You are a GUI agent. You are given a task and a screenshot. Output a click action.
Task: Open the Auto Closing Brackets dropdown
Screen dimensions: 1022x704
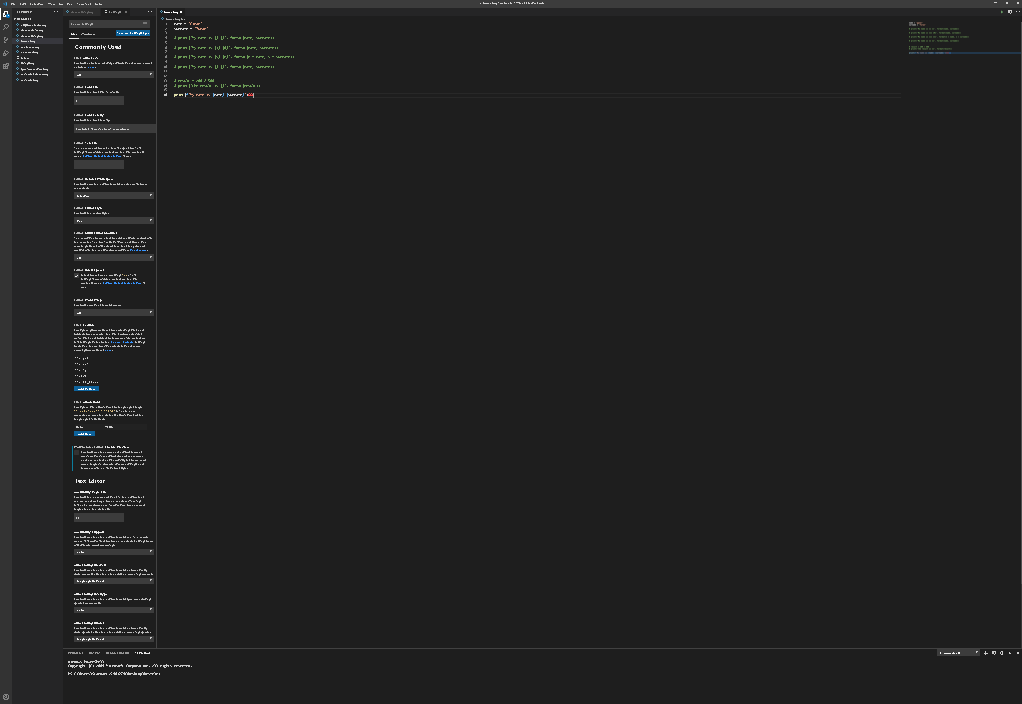point(113,580)
